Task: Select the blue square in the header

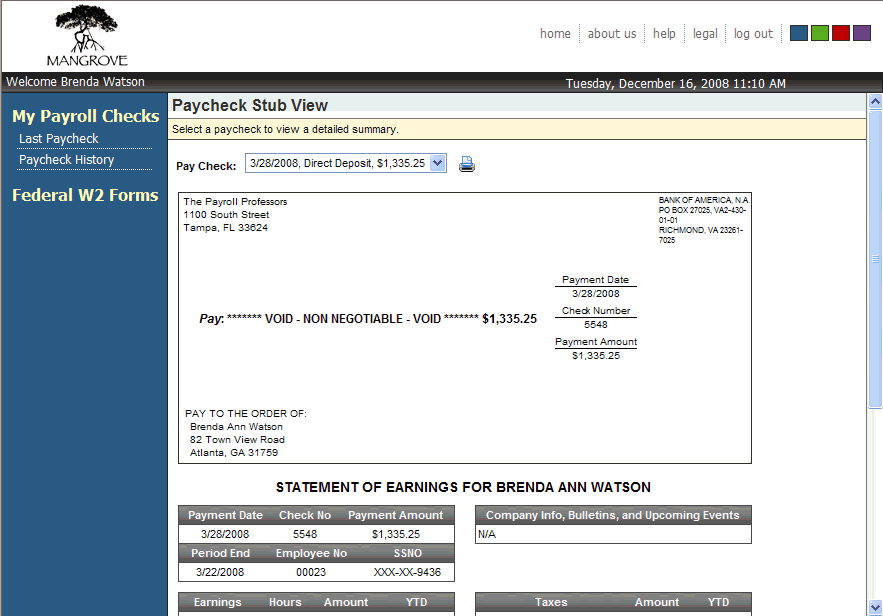Action: click(798, 32)
